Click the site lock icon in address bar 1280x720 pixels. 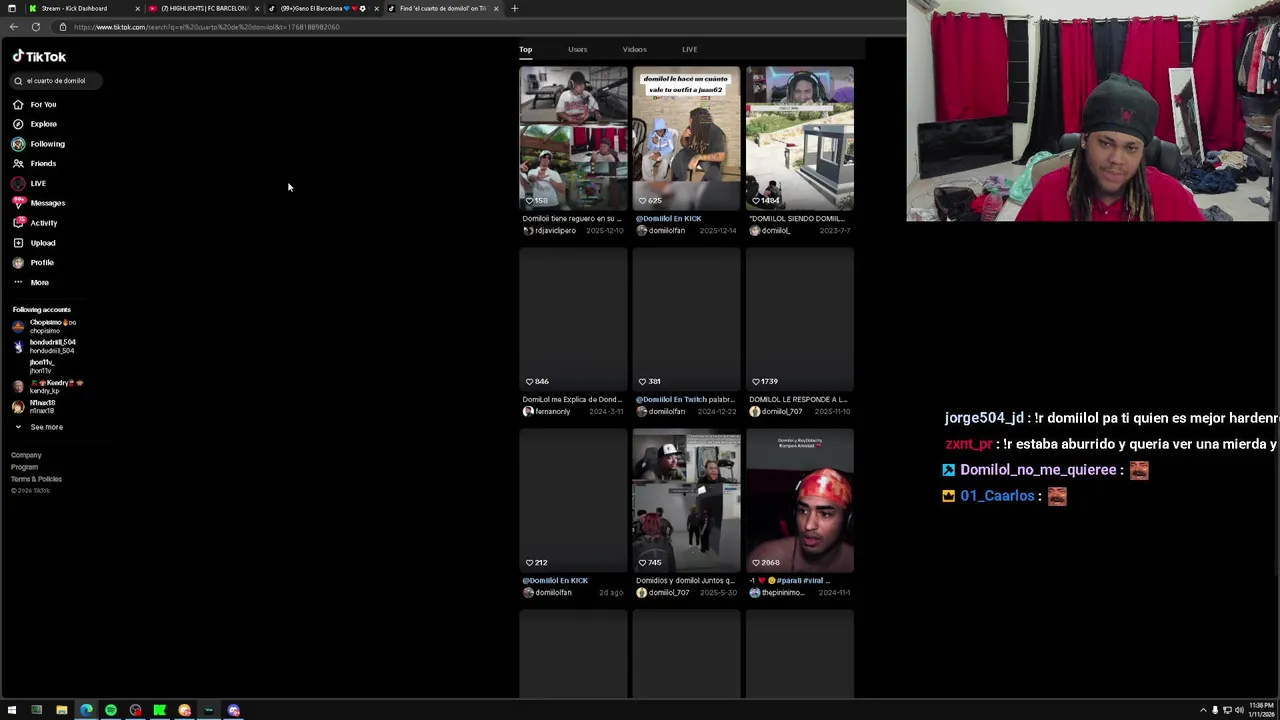tap(62, 27)
